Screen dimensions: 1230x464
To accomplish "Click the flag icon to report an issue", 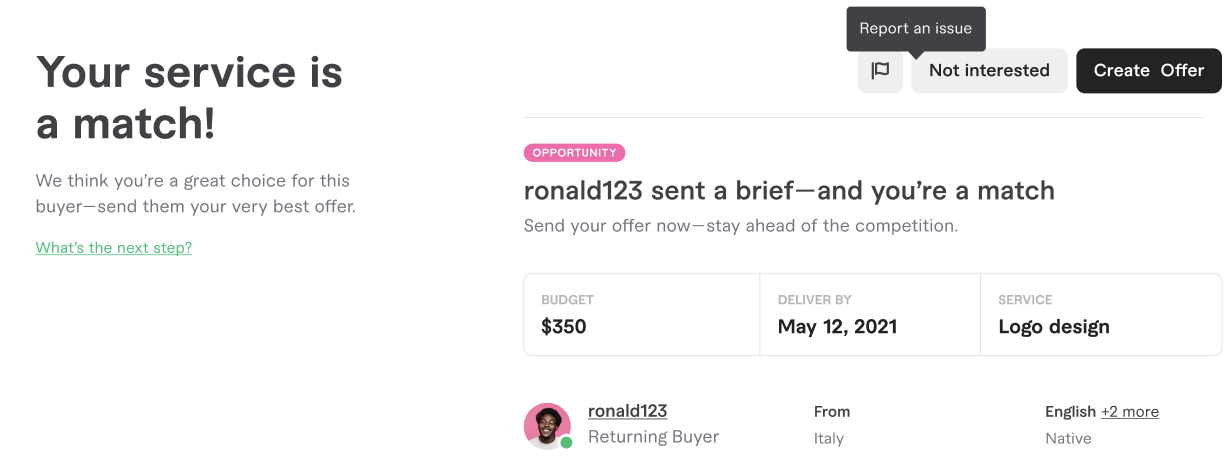I will click(x=880, y=71).
